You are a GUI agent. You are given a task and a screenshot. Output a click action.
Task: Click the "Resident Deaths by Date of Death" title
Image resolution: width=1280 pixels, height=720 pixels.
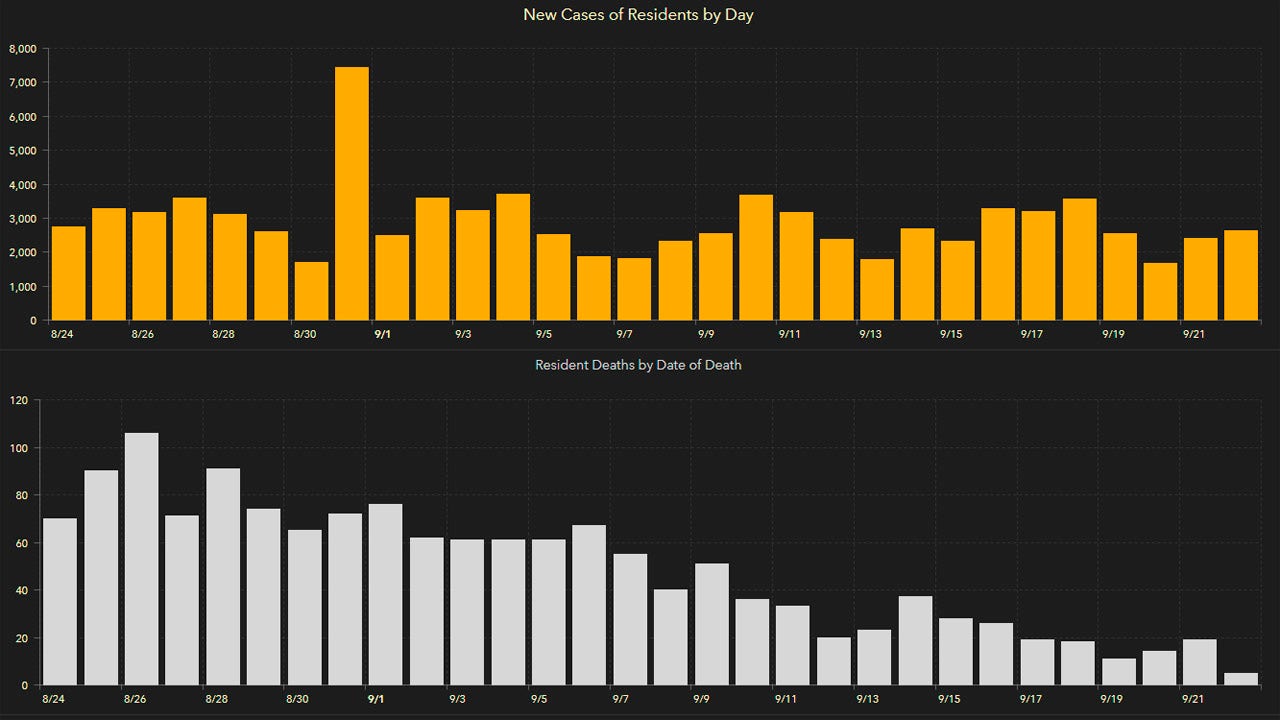coord(638,365)
